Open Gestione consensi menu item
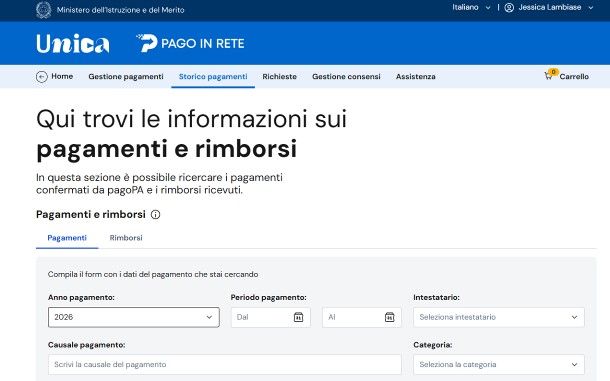 pos(346,77)
